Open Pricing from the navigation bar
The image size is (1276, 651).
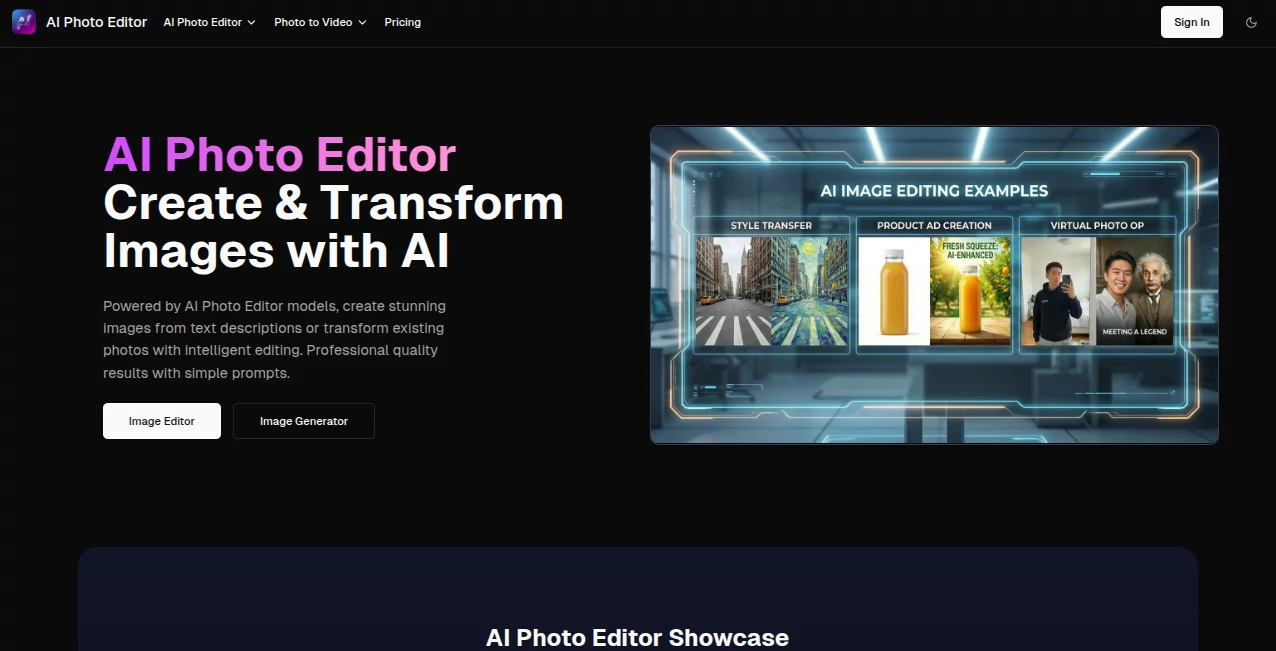click(402, 22)
